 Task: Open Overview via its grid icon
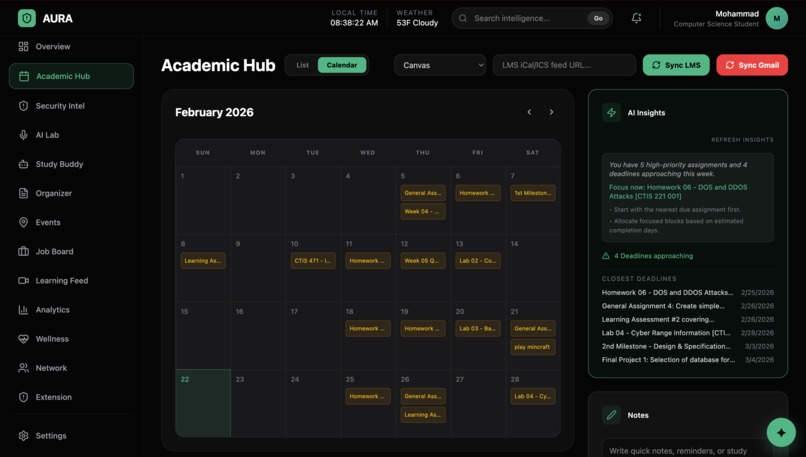click(x=23, y=47)
